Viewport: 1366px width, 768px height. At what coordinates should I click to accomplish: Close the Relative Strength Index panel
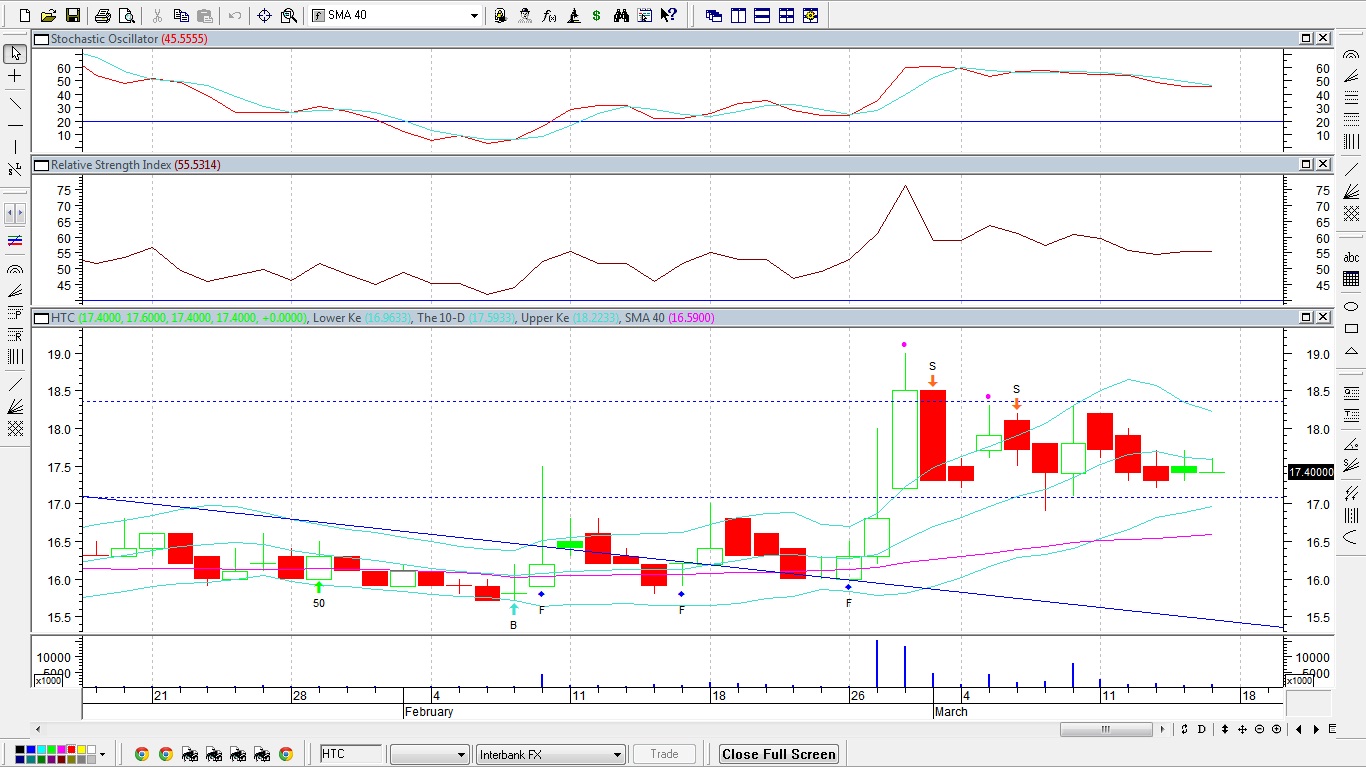point(1323,164)
